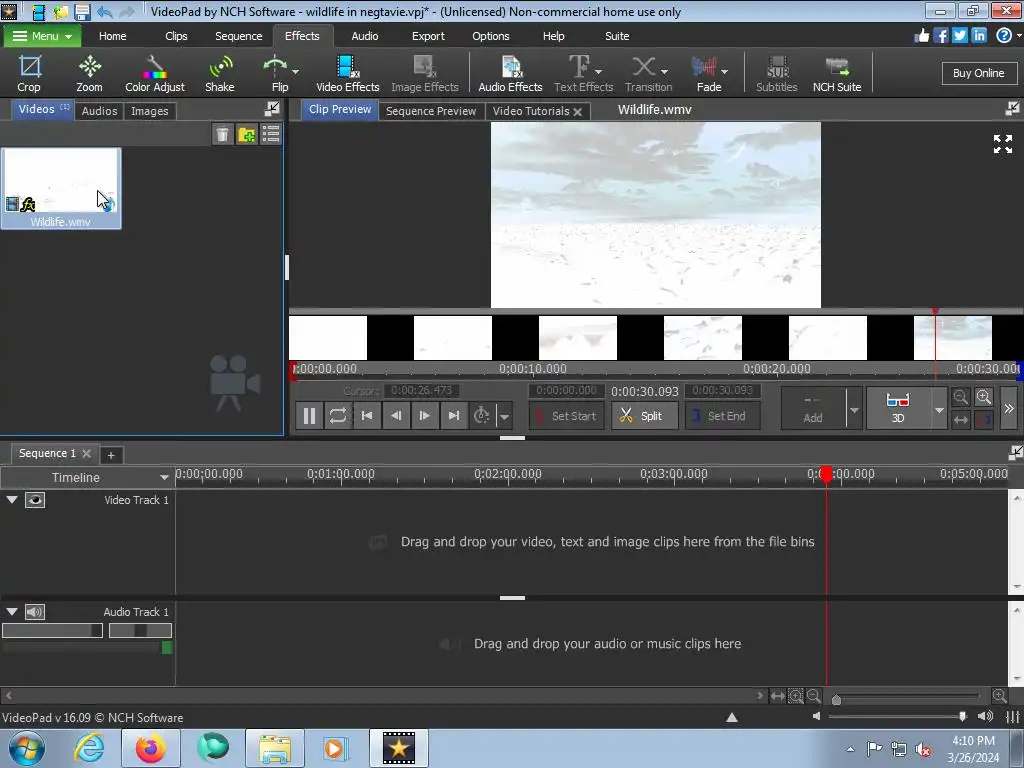This screenshot has width=1024, height=768.
Task: Toggle loop playback button
Action: (x=338, y=415)
